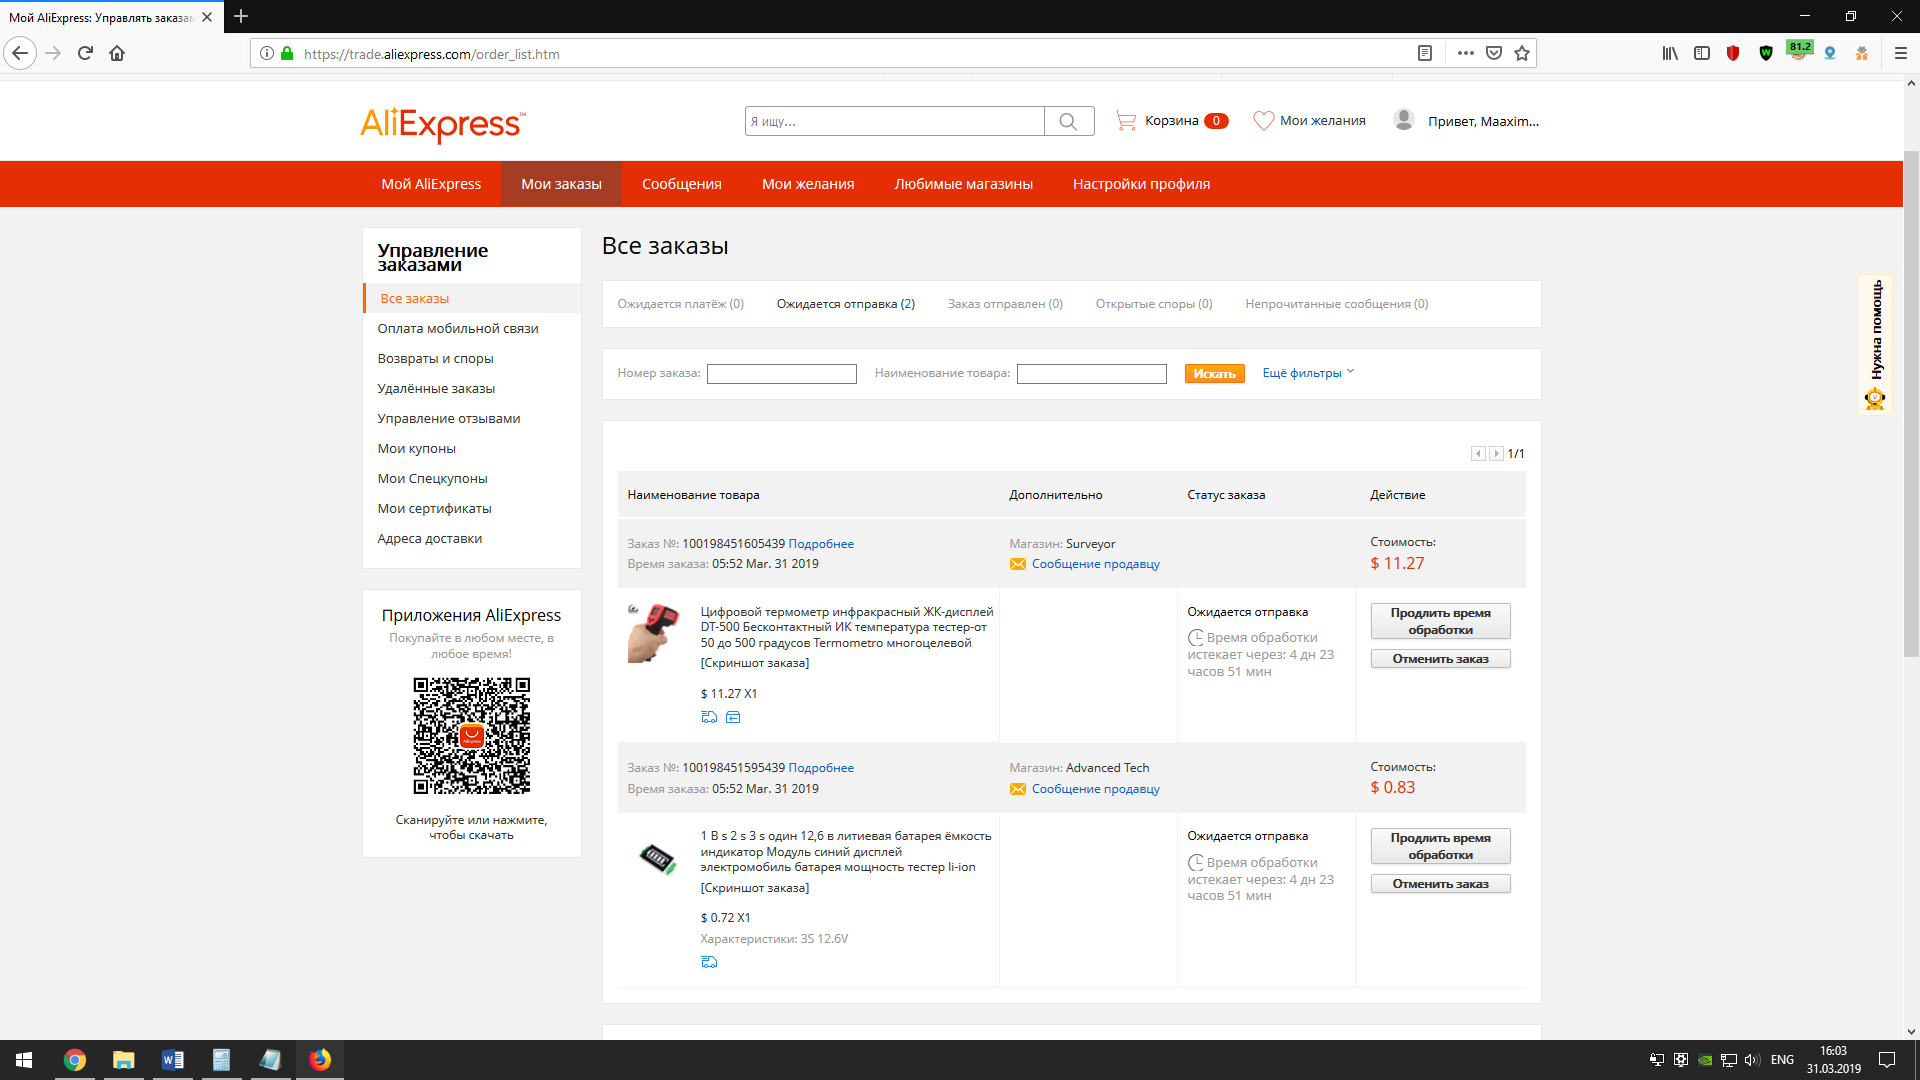The image size is (1920, 1080).
Task: Click the page vertical scrollbar
Action: pos(1911,404)
